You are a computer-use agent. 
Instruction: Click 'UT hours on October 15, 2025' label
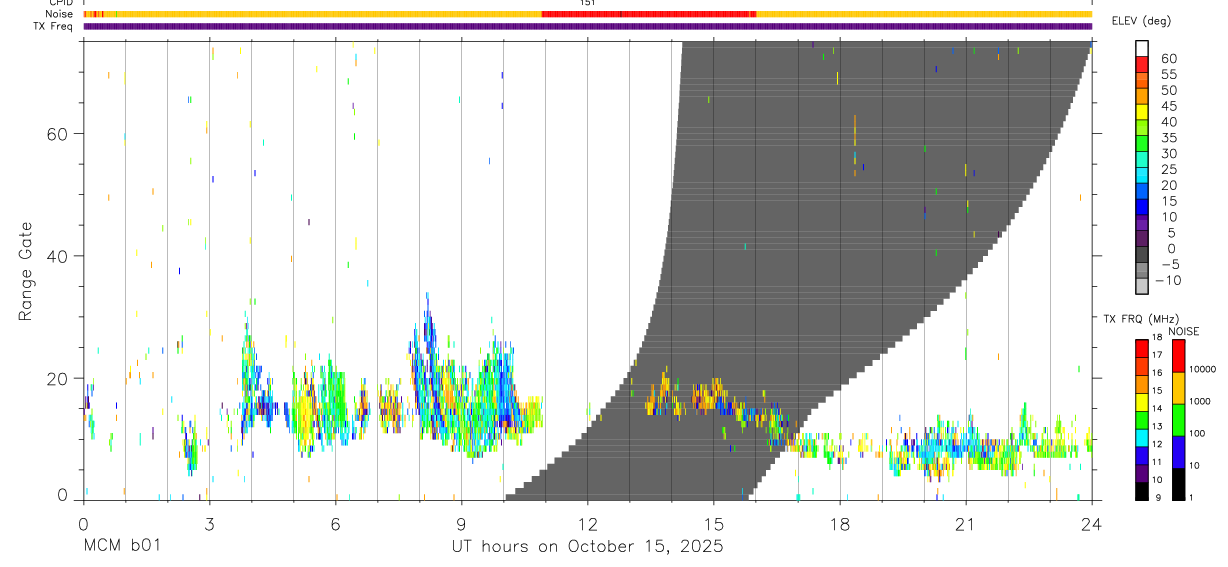click(587, 547)
